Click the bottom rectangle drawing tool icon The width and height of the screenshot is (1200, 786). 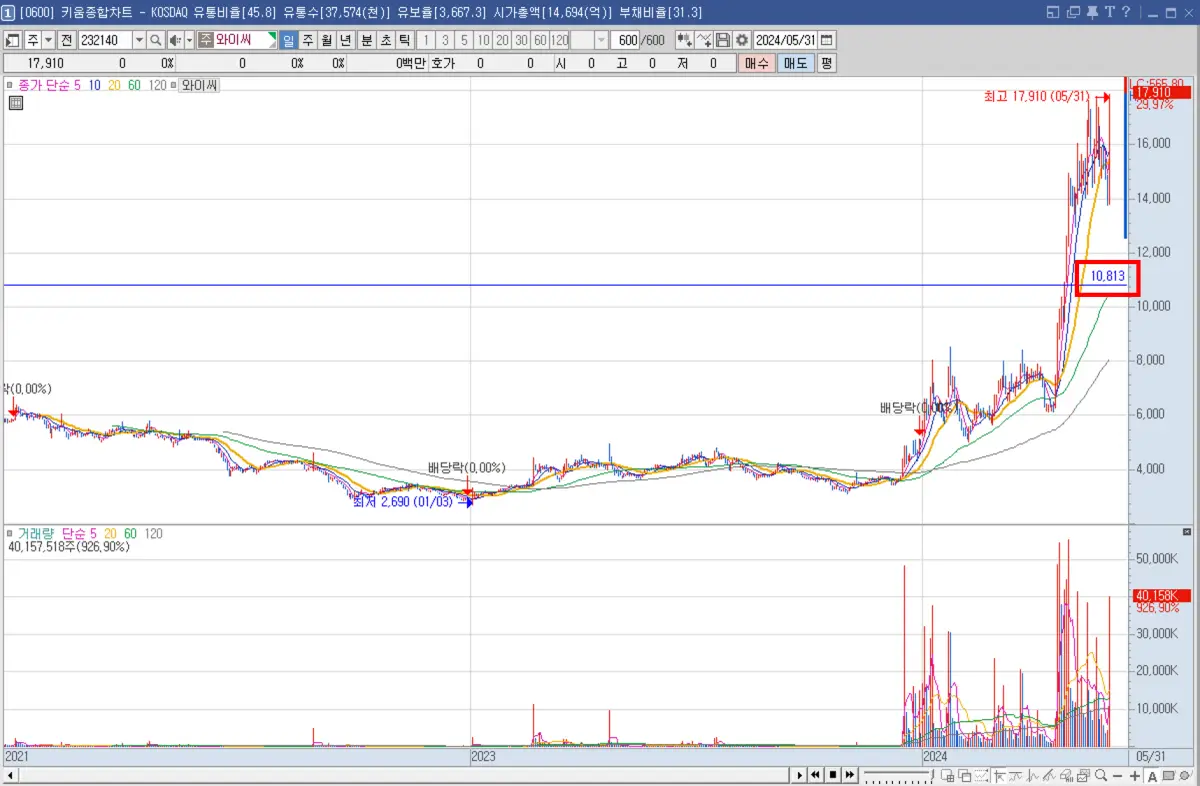point(1168,776)
